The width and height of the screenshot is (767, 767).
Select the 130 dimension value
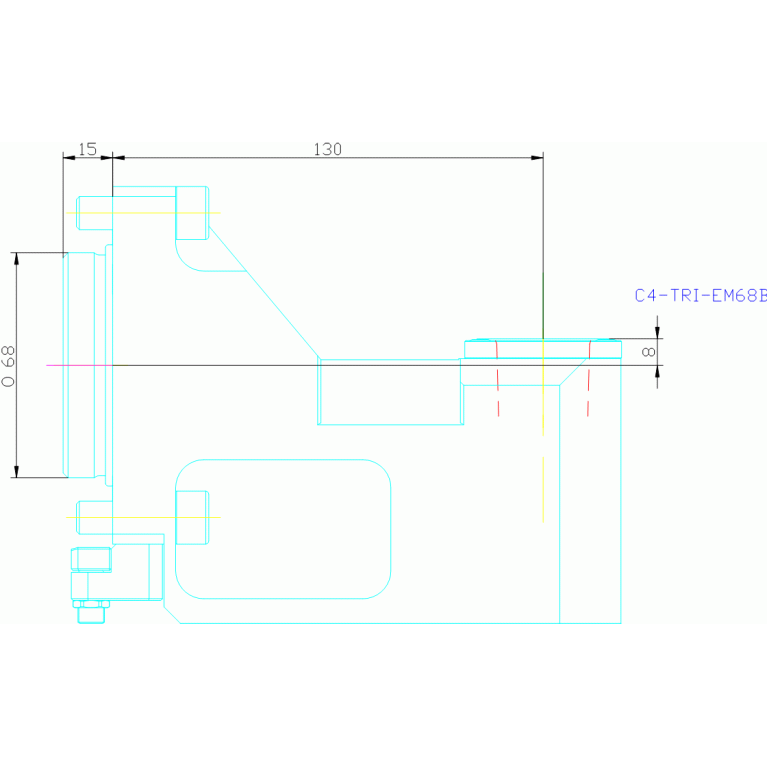327,149
